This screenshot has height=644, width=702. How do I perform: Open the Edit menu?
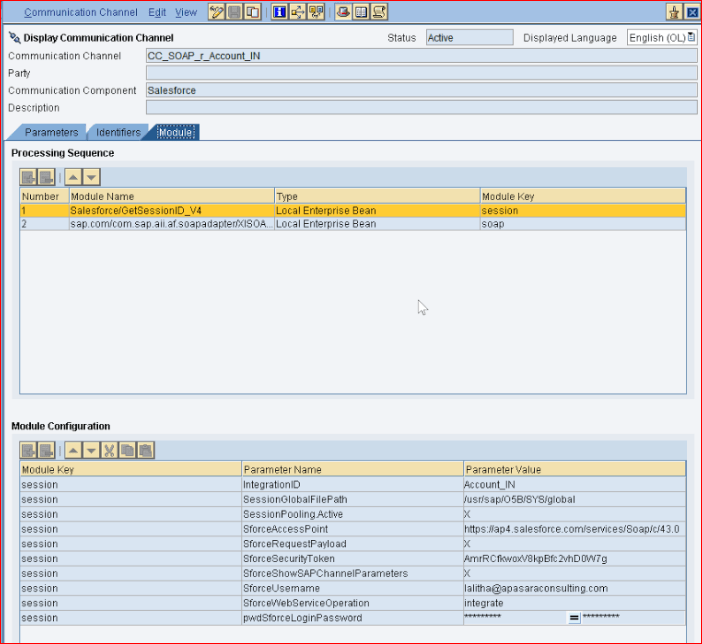coord(157,12)
